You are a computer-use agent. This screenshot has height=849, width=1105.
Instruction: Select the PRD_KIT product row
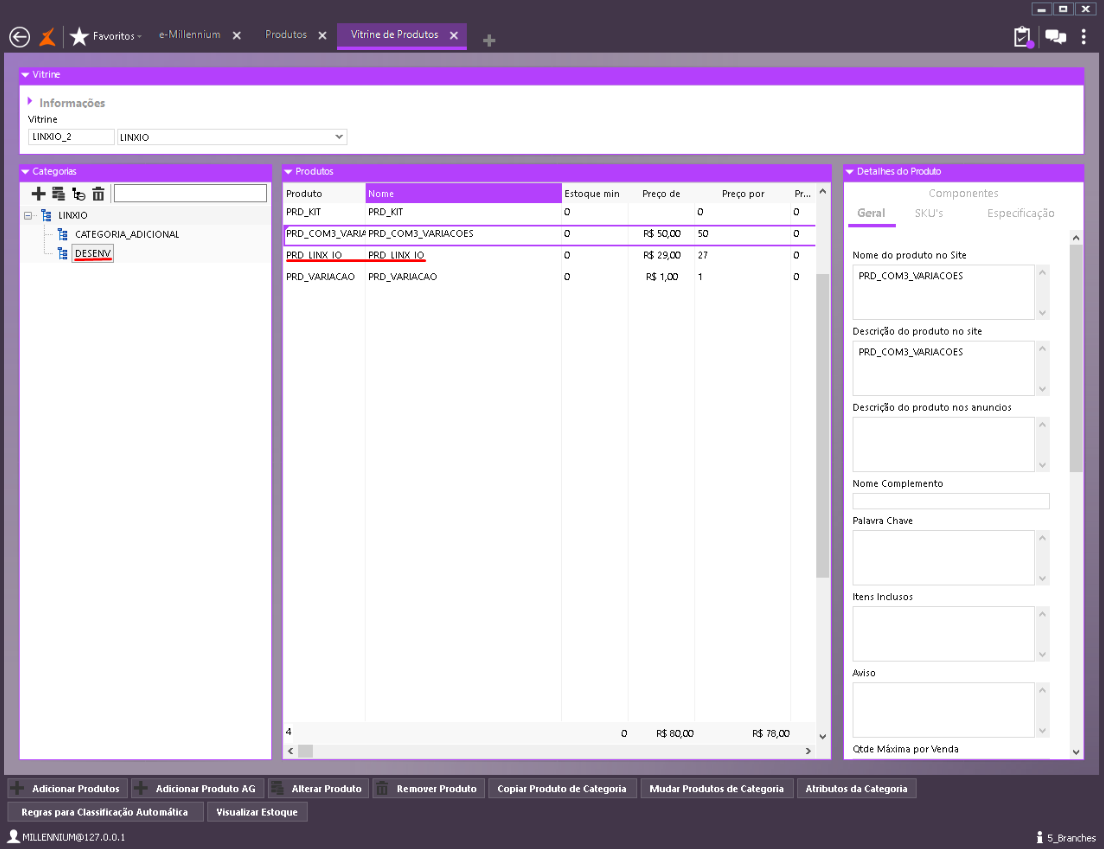point(550,212)
